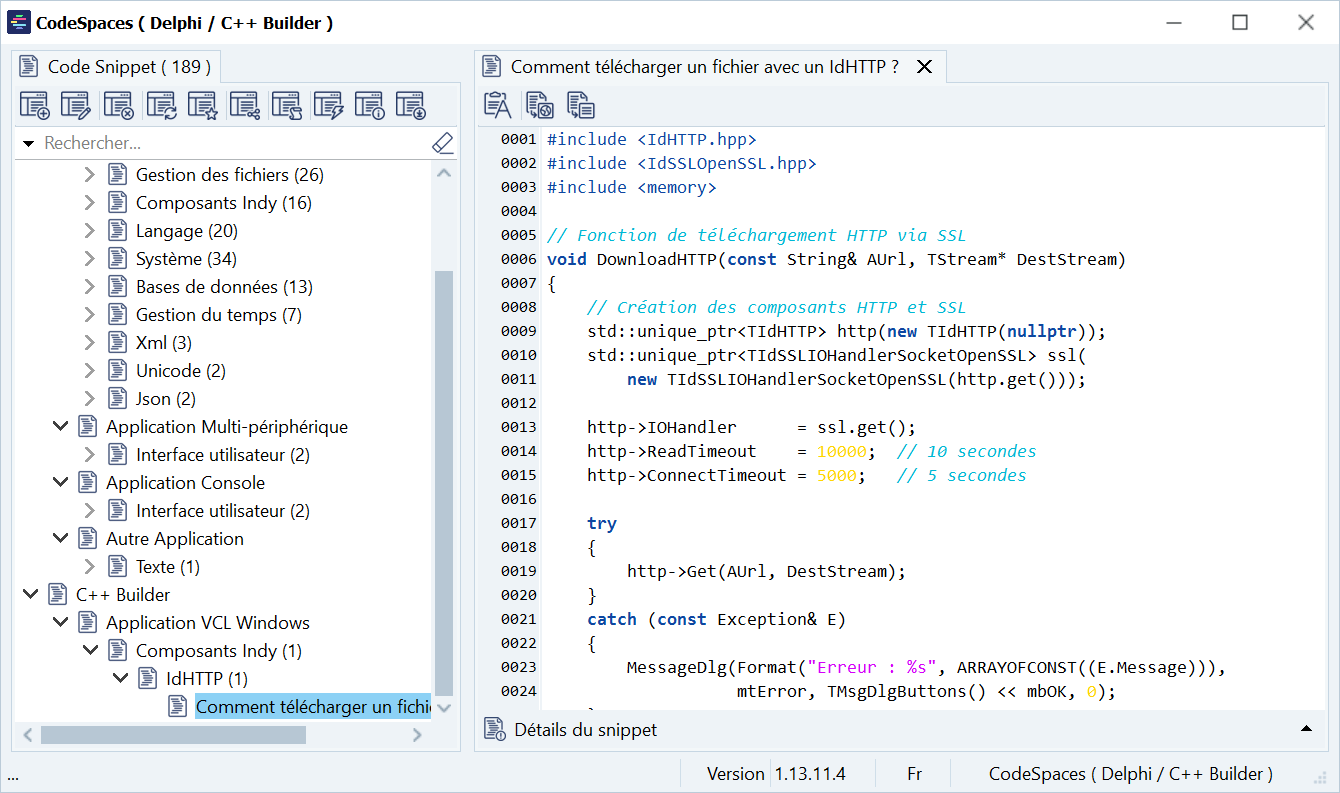Select the Bases de données (13) item
Screen dimensions: 1340x793
pos(224,287)
